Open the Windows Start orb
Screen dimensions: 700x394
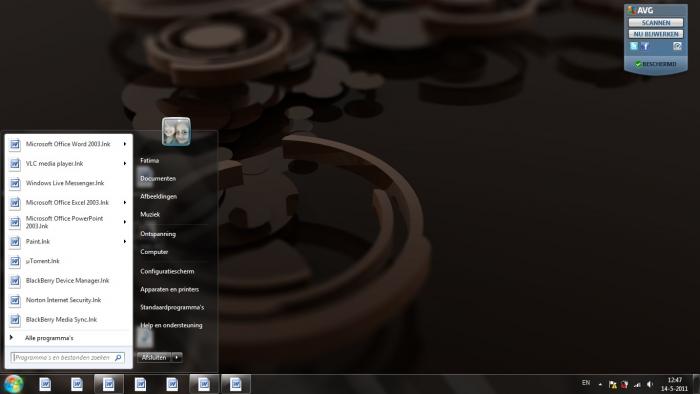click(x=13, y=384)
